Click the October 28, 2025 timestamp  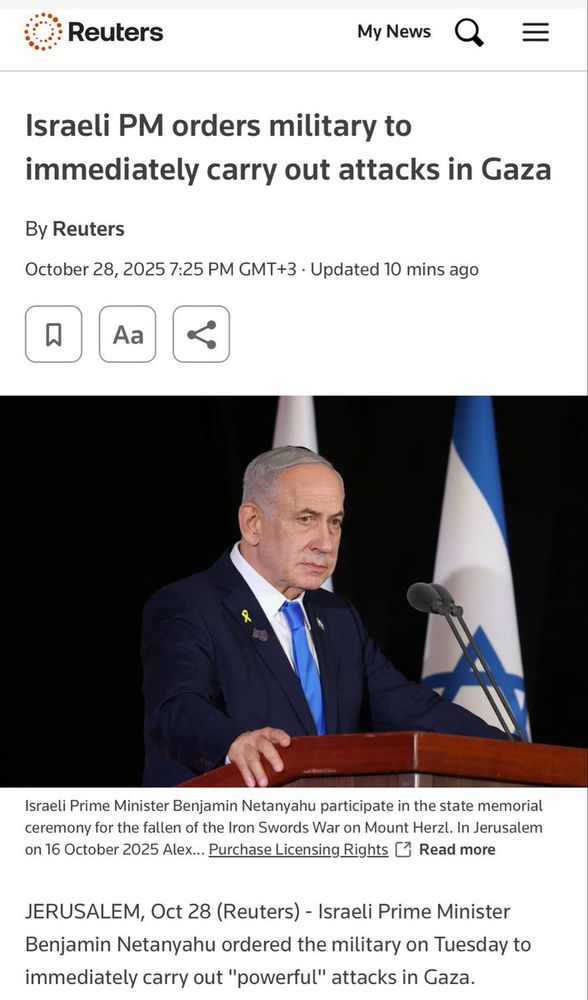[161, 270]
